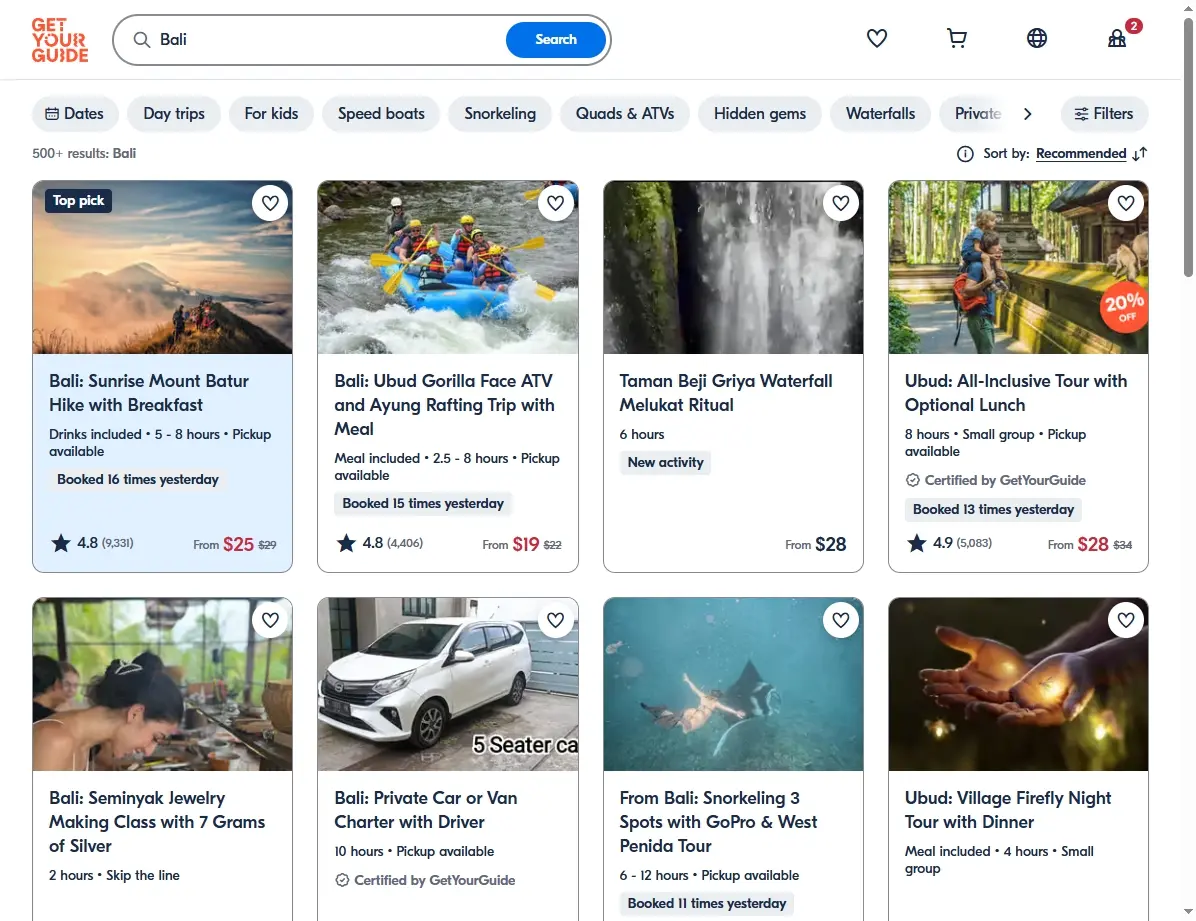Image resolution: width=1196 pixels, height=921 pixels.
Task: Save Ubud All-Inclusive Tour to wishlist
Action: (x=1126, y=203)
